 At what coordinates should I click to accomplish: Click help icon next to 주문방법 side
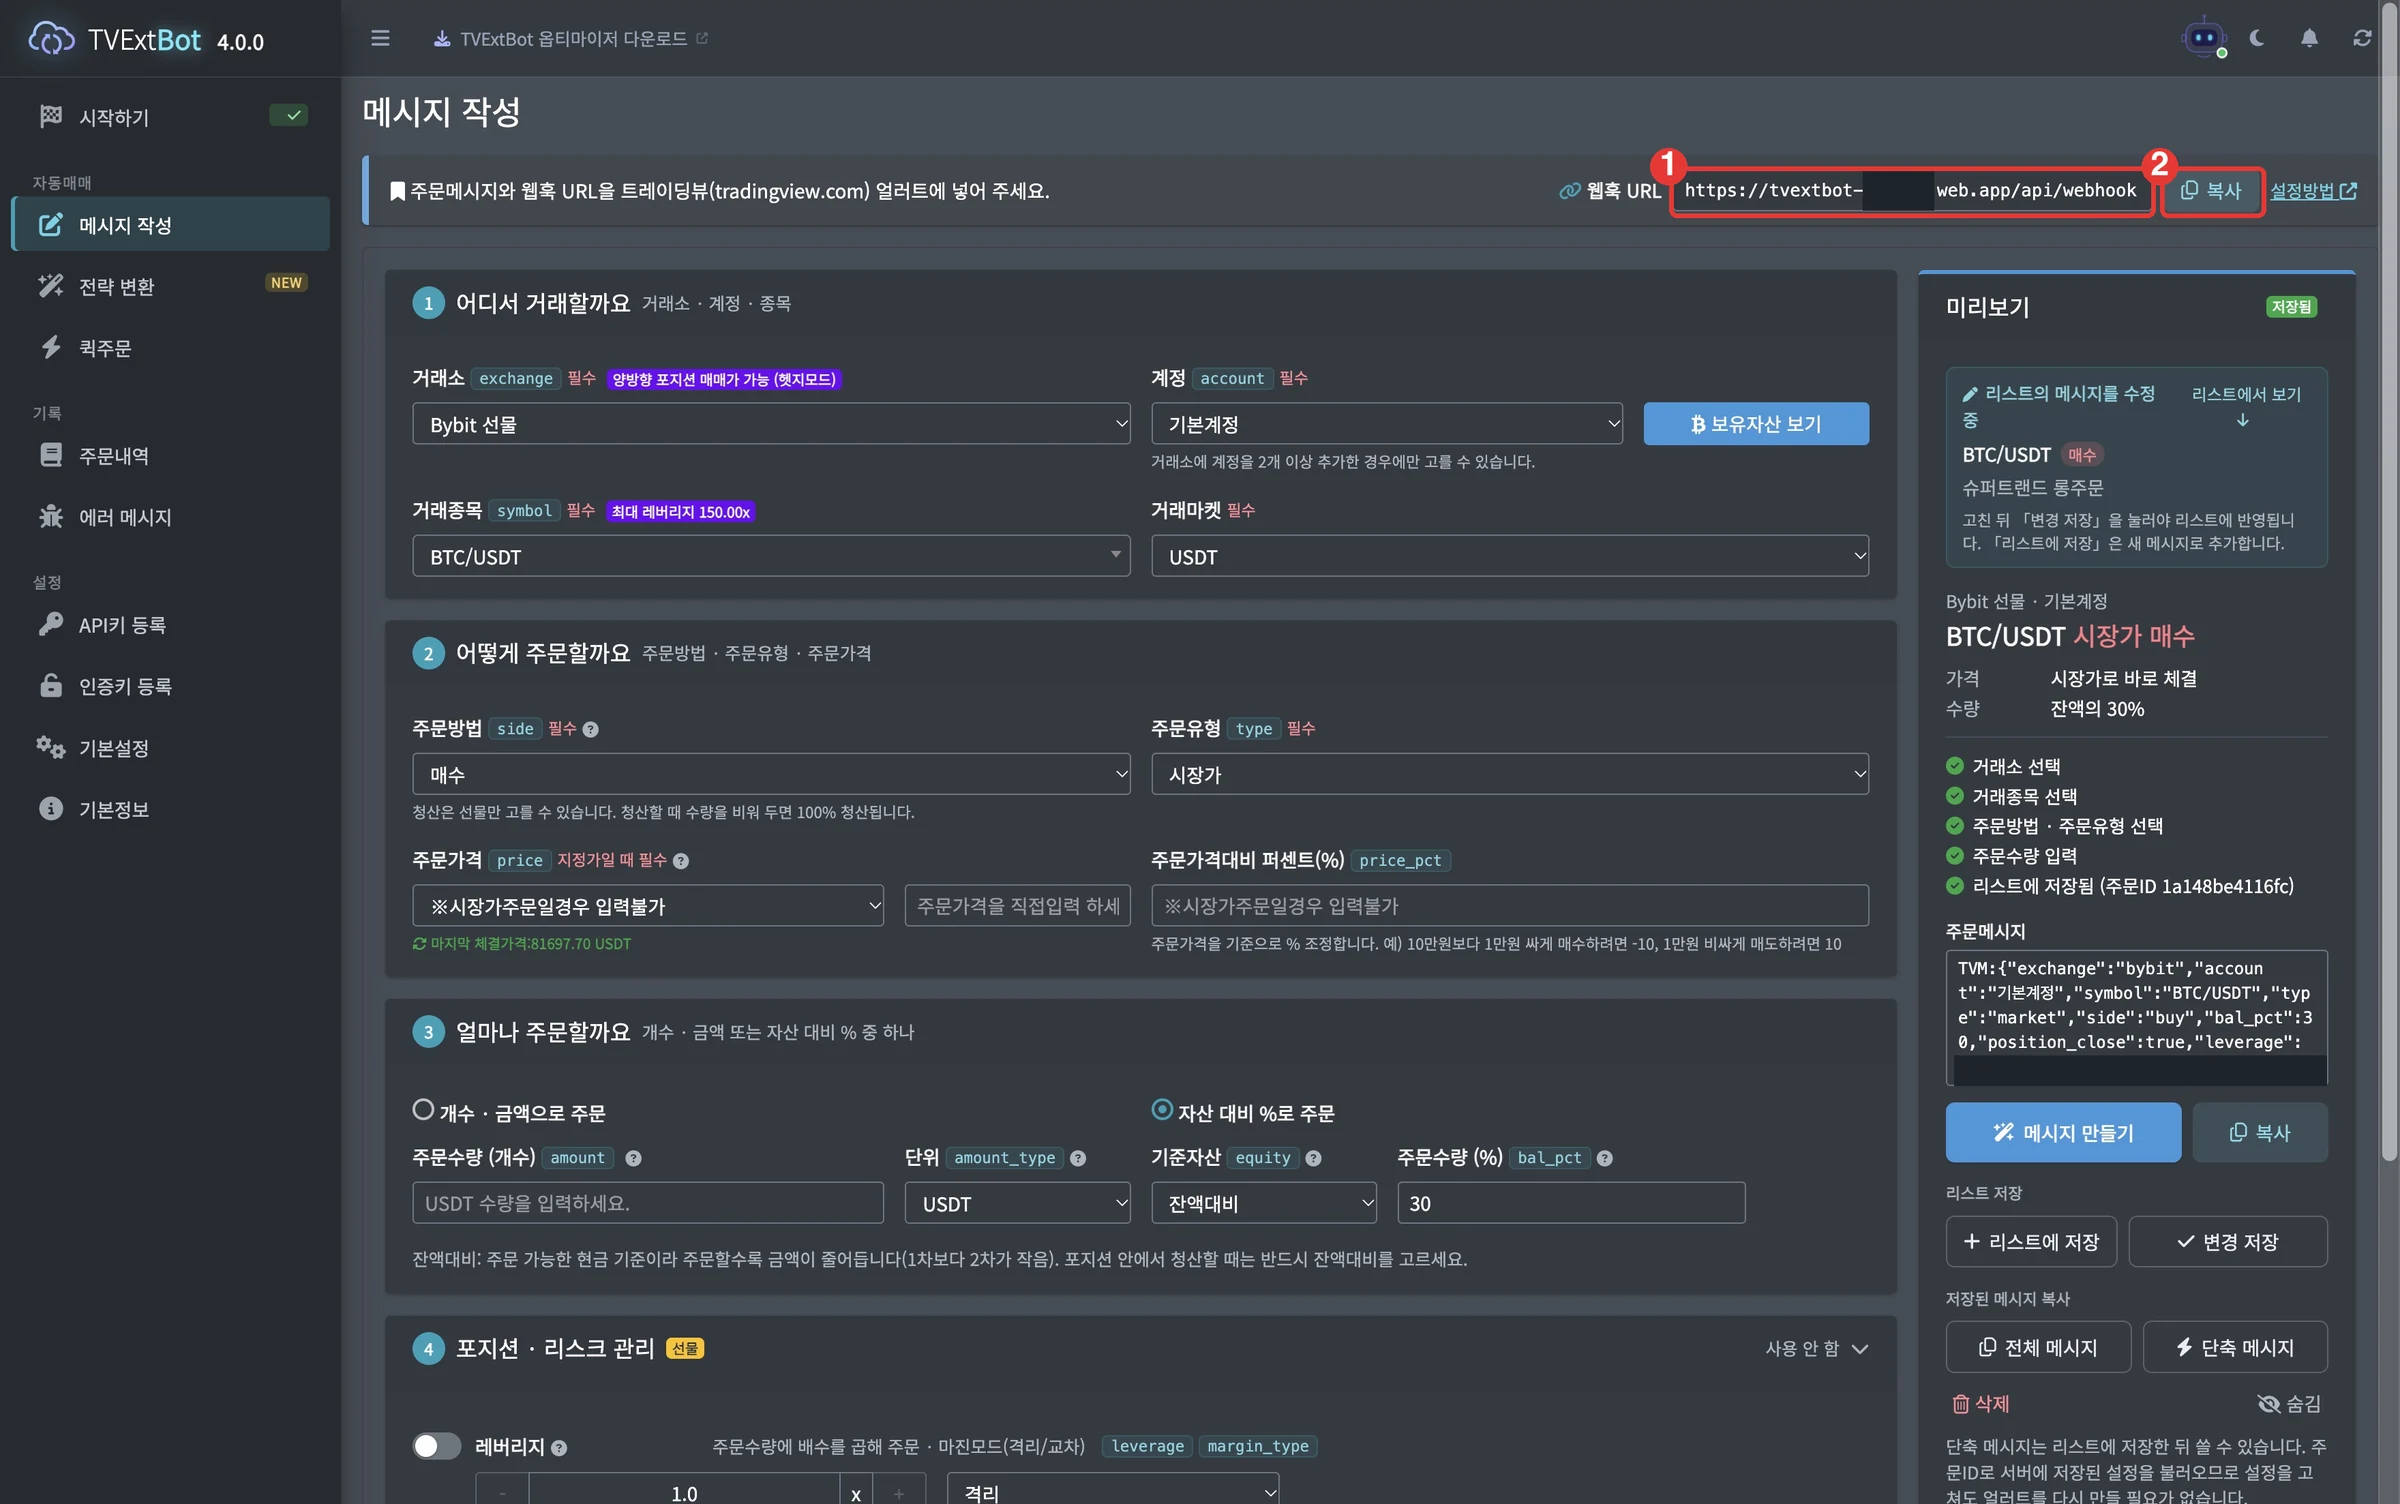coord(591,729)
